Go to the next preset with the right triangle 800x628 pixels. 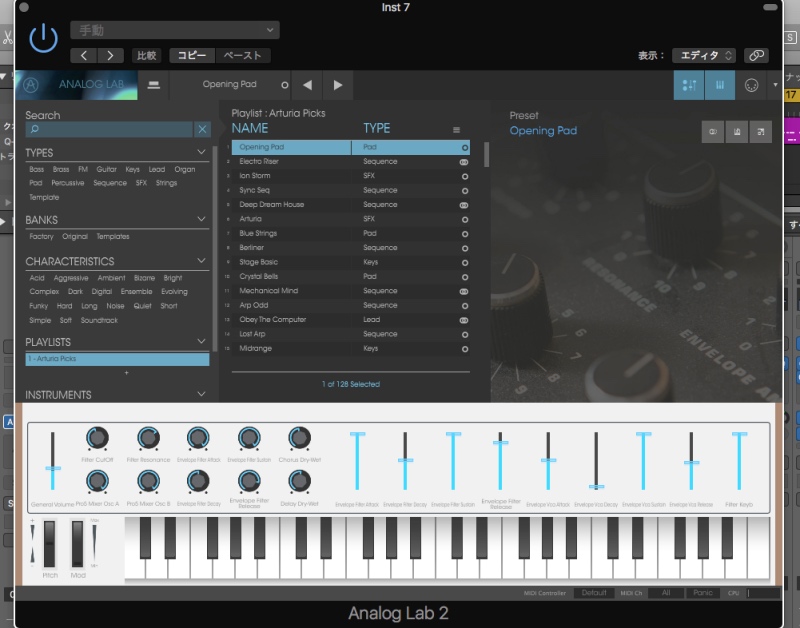pyautogui.click(x=338, y=85)
